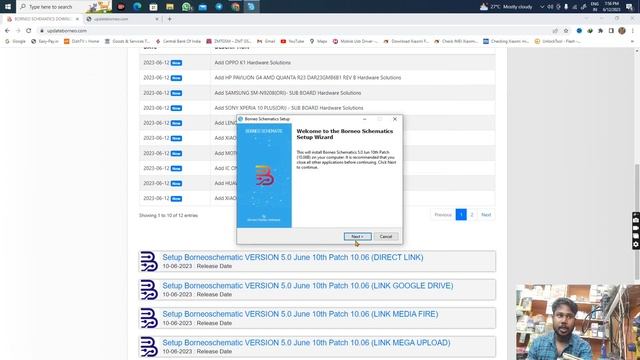Screen dimensions: 640x360
Task: Open the Mail app from the taskbar
Action: click(203, 7)
